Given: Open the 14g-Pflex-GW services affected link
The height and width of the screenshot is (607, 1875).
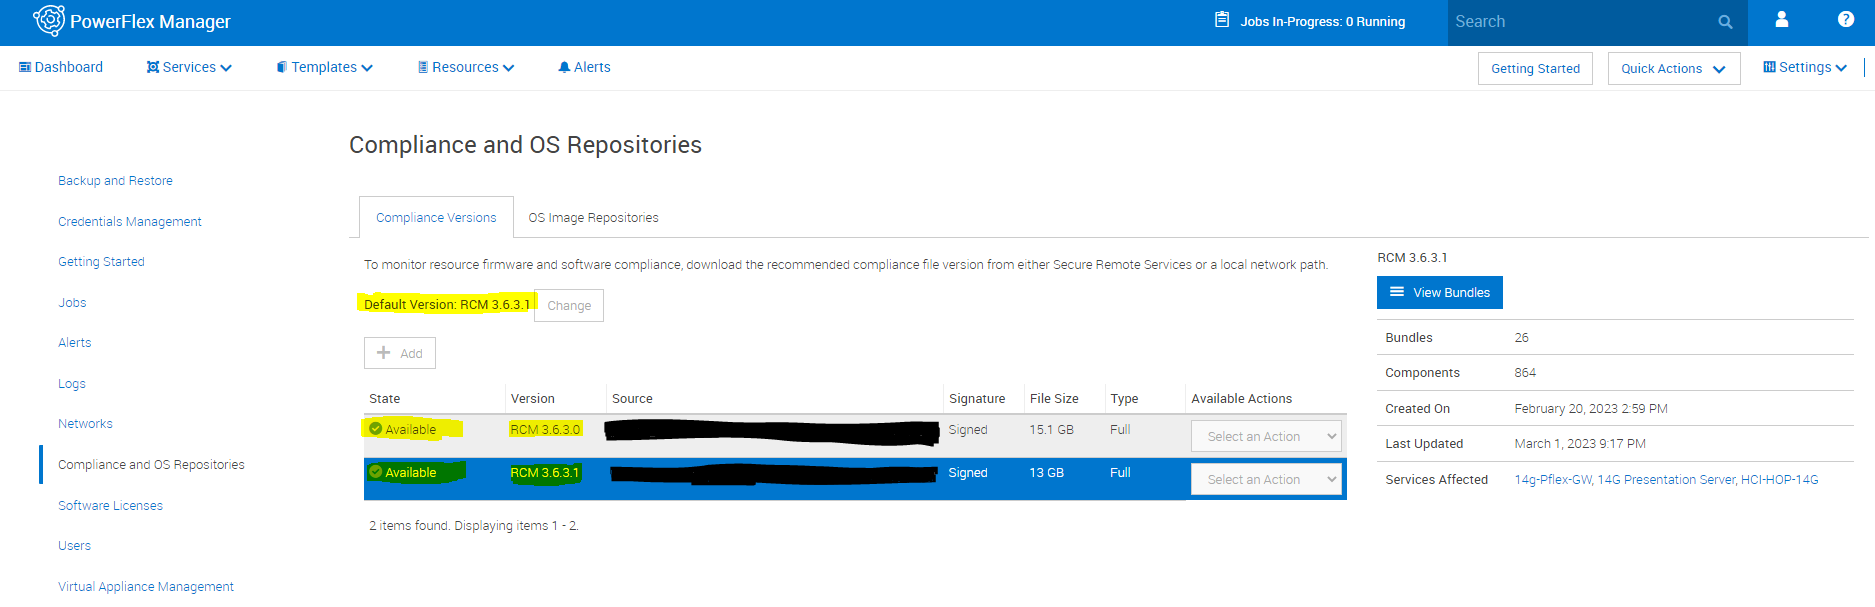Looking at the screenshot, I should click(1553, 480).
